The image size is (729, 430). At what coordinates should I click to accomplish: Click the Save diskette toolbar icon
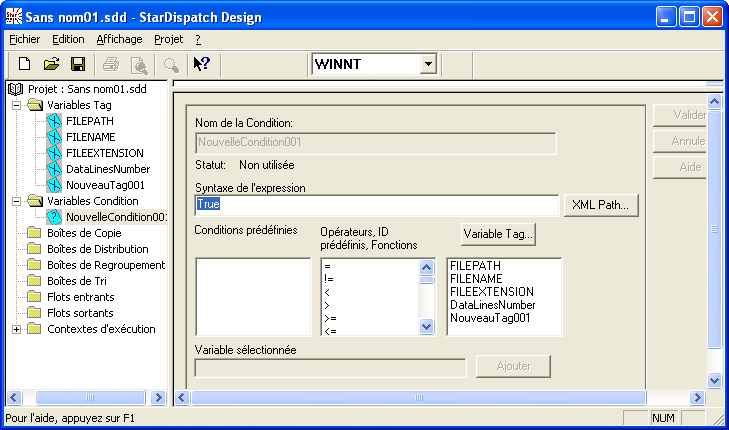pyautogui.click(x=77, y=64)
